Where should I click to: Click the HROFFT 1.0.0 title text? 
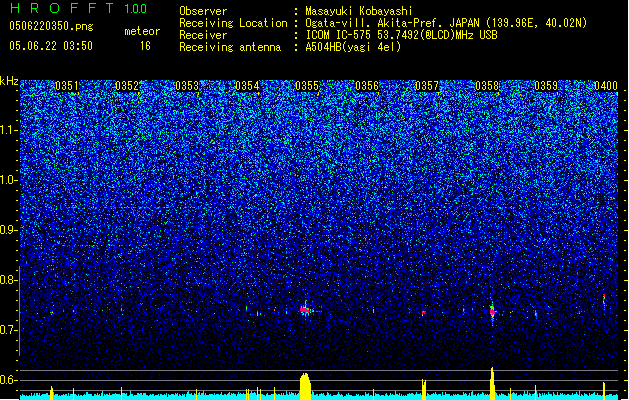[x=78, y=8]
